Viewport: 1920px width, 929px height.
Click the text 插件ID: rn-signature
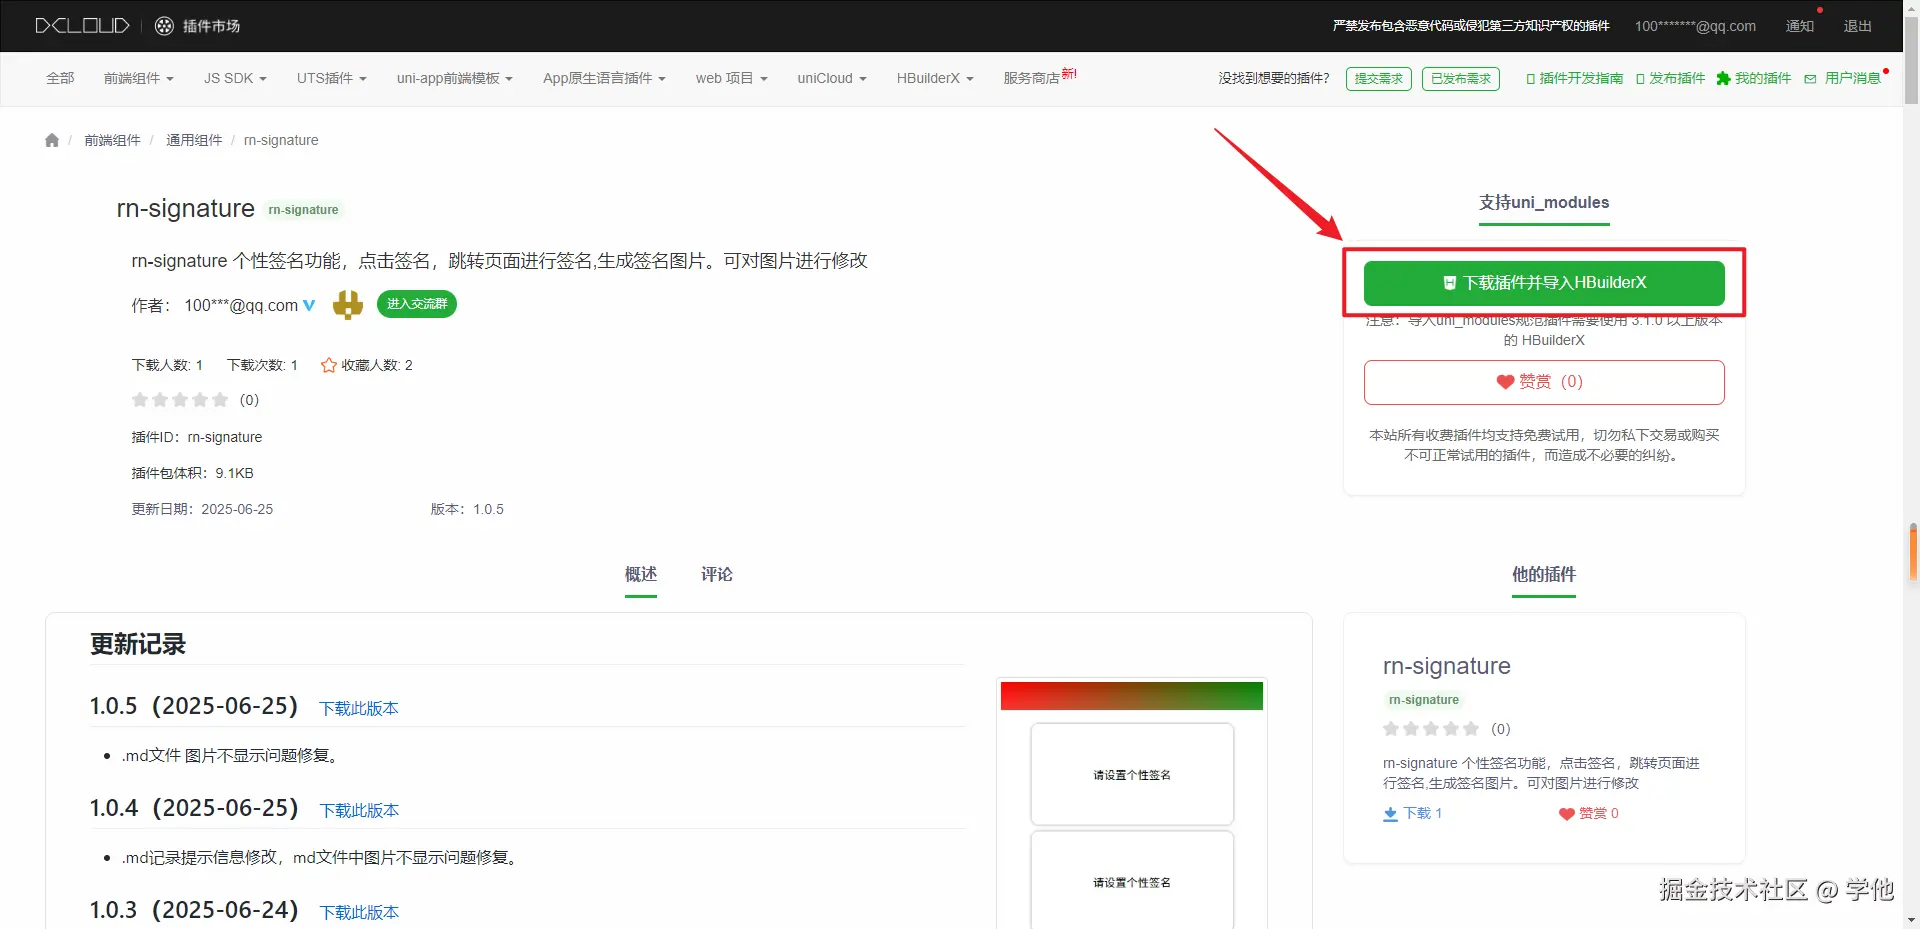click(x=197, y=437)
